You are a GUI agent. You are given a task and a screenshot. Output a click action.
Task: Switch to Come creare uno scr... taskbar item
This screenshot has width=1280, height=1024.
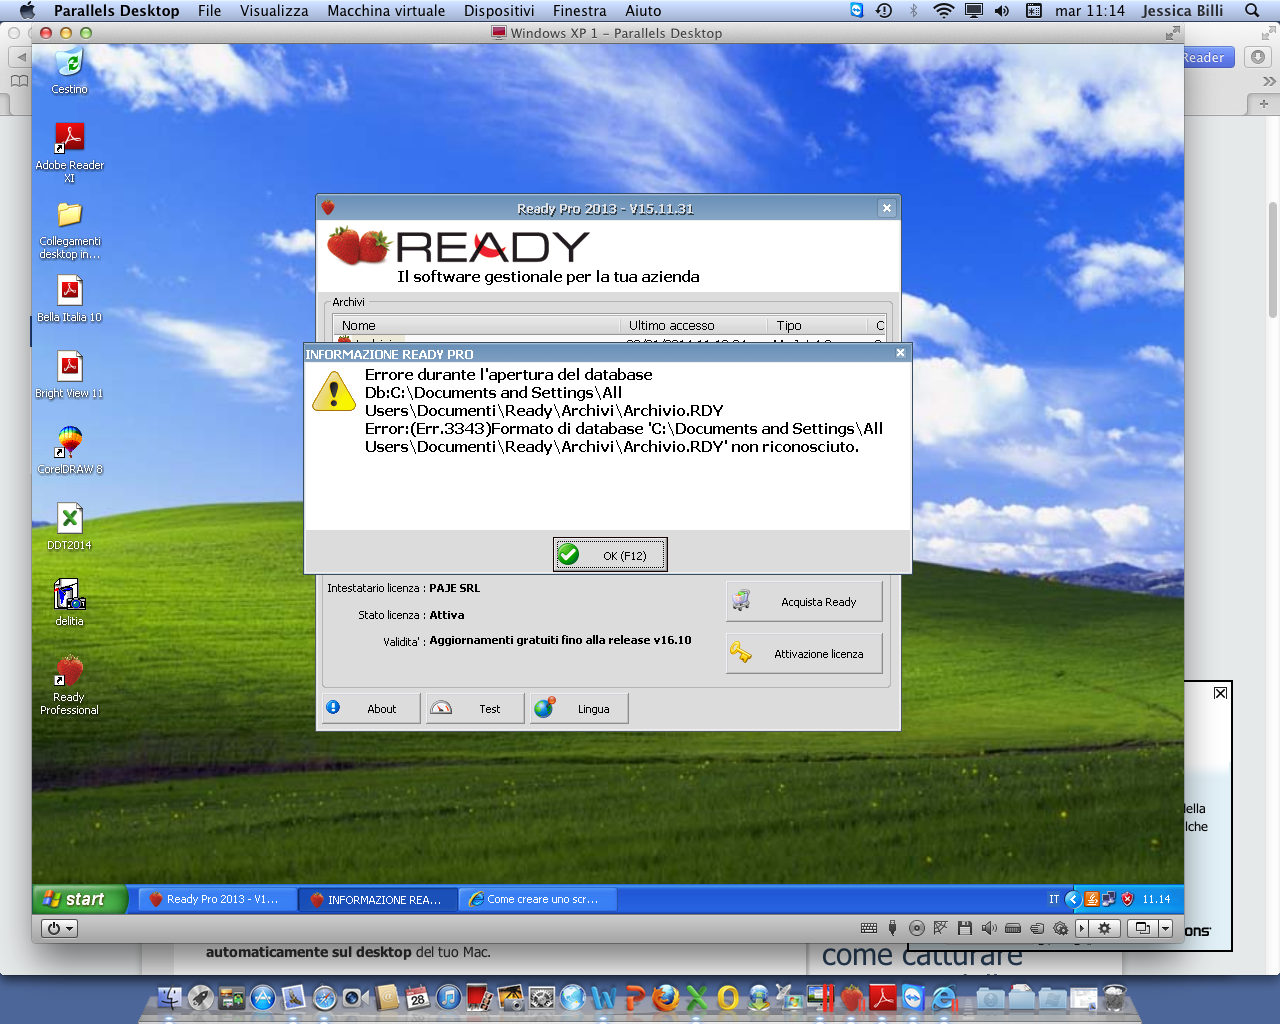click(538, 899)
